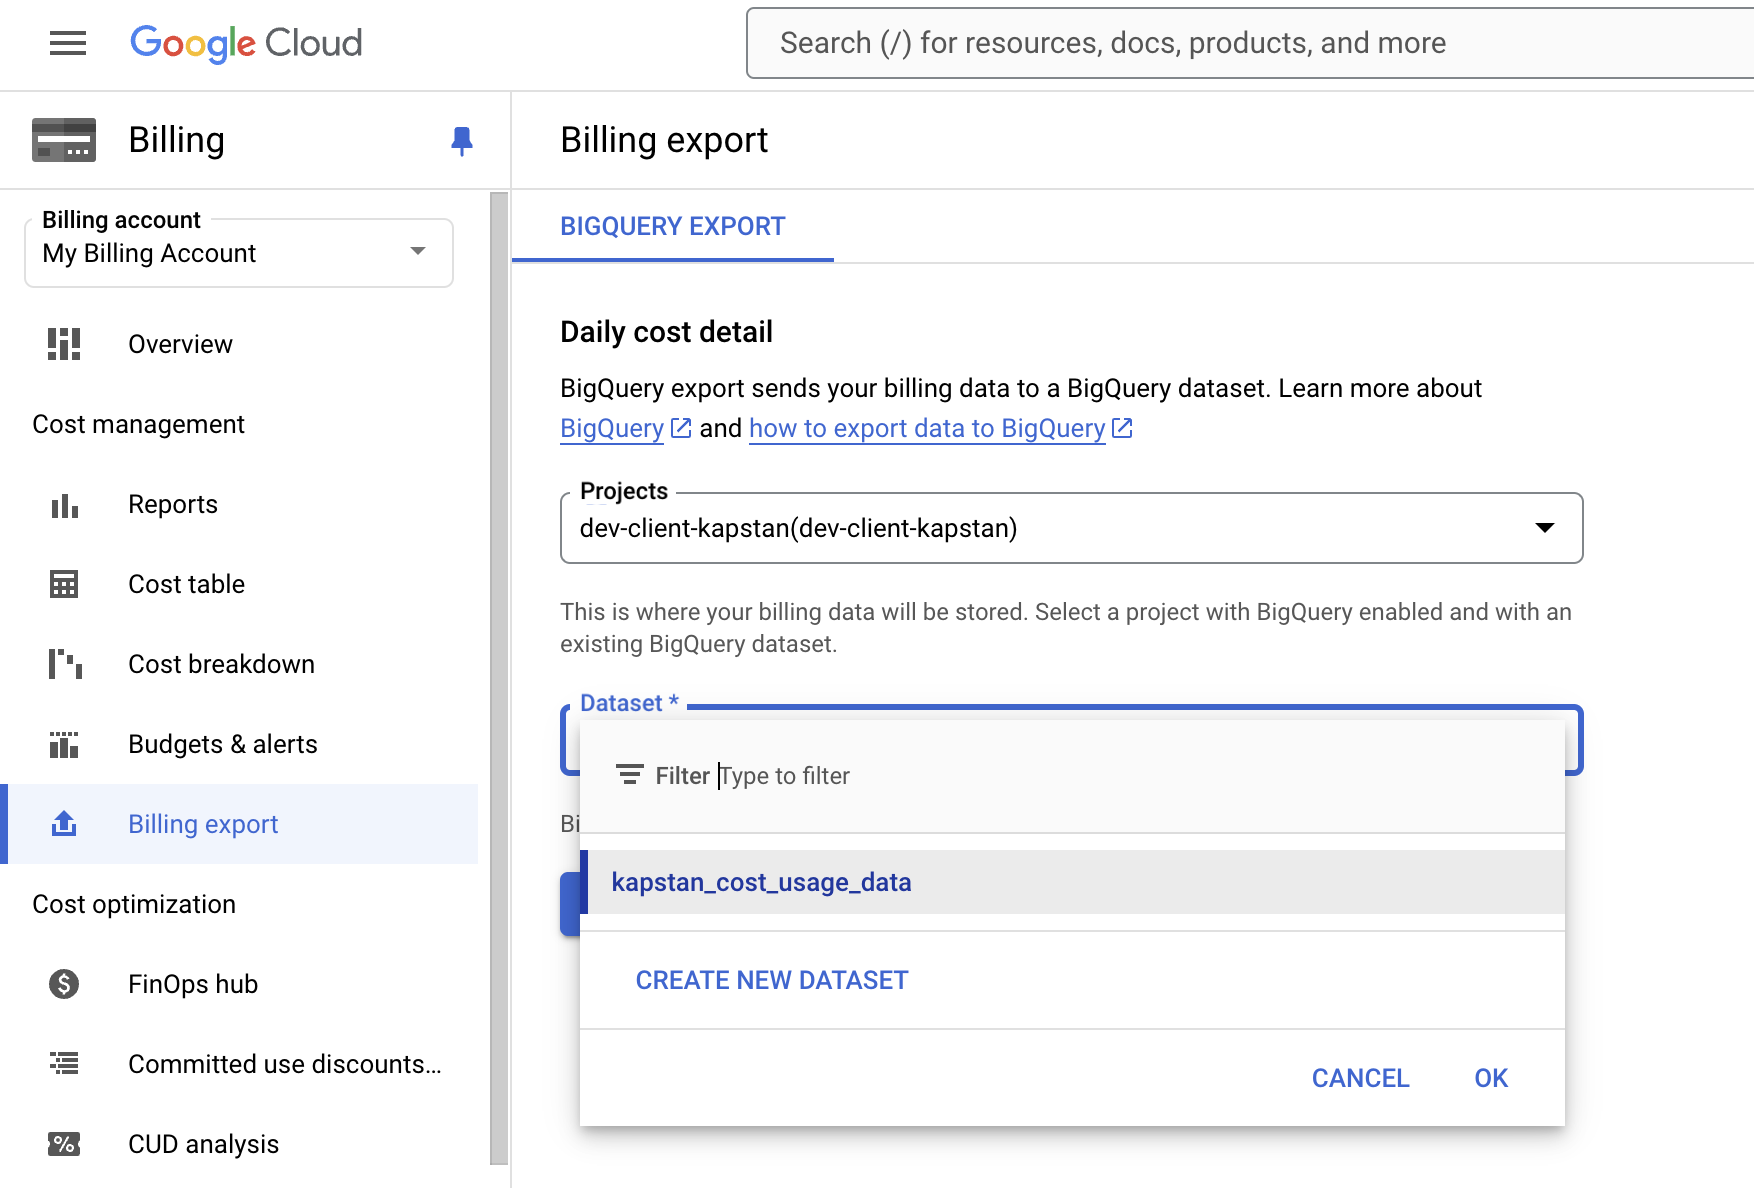This screenshot has width=1754, height=1188.
Task: Click CANCEL in the dataset popup
Action: 1360,1078
